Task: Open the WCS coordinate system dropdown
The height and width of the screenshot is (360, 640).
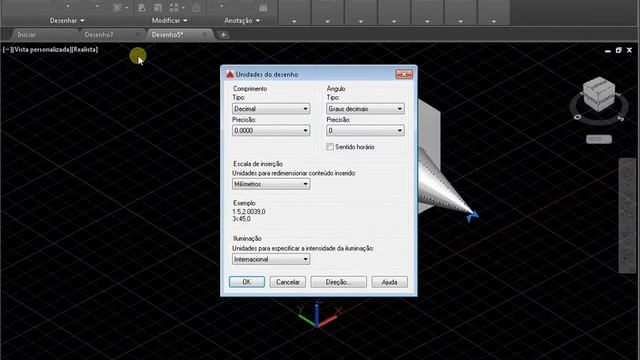Action: click(x=599, y=139)
